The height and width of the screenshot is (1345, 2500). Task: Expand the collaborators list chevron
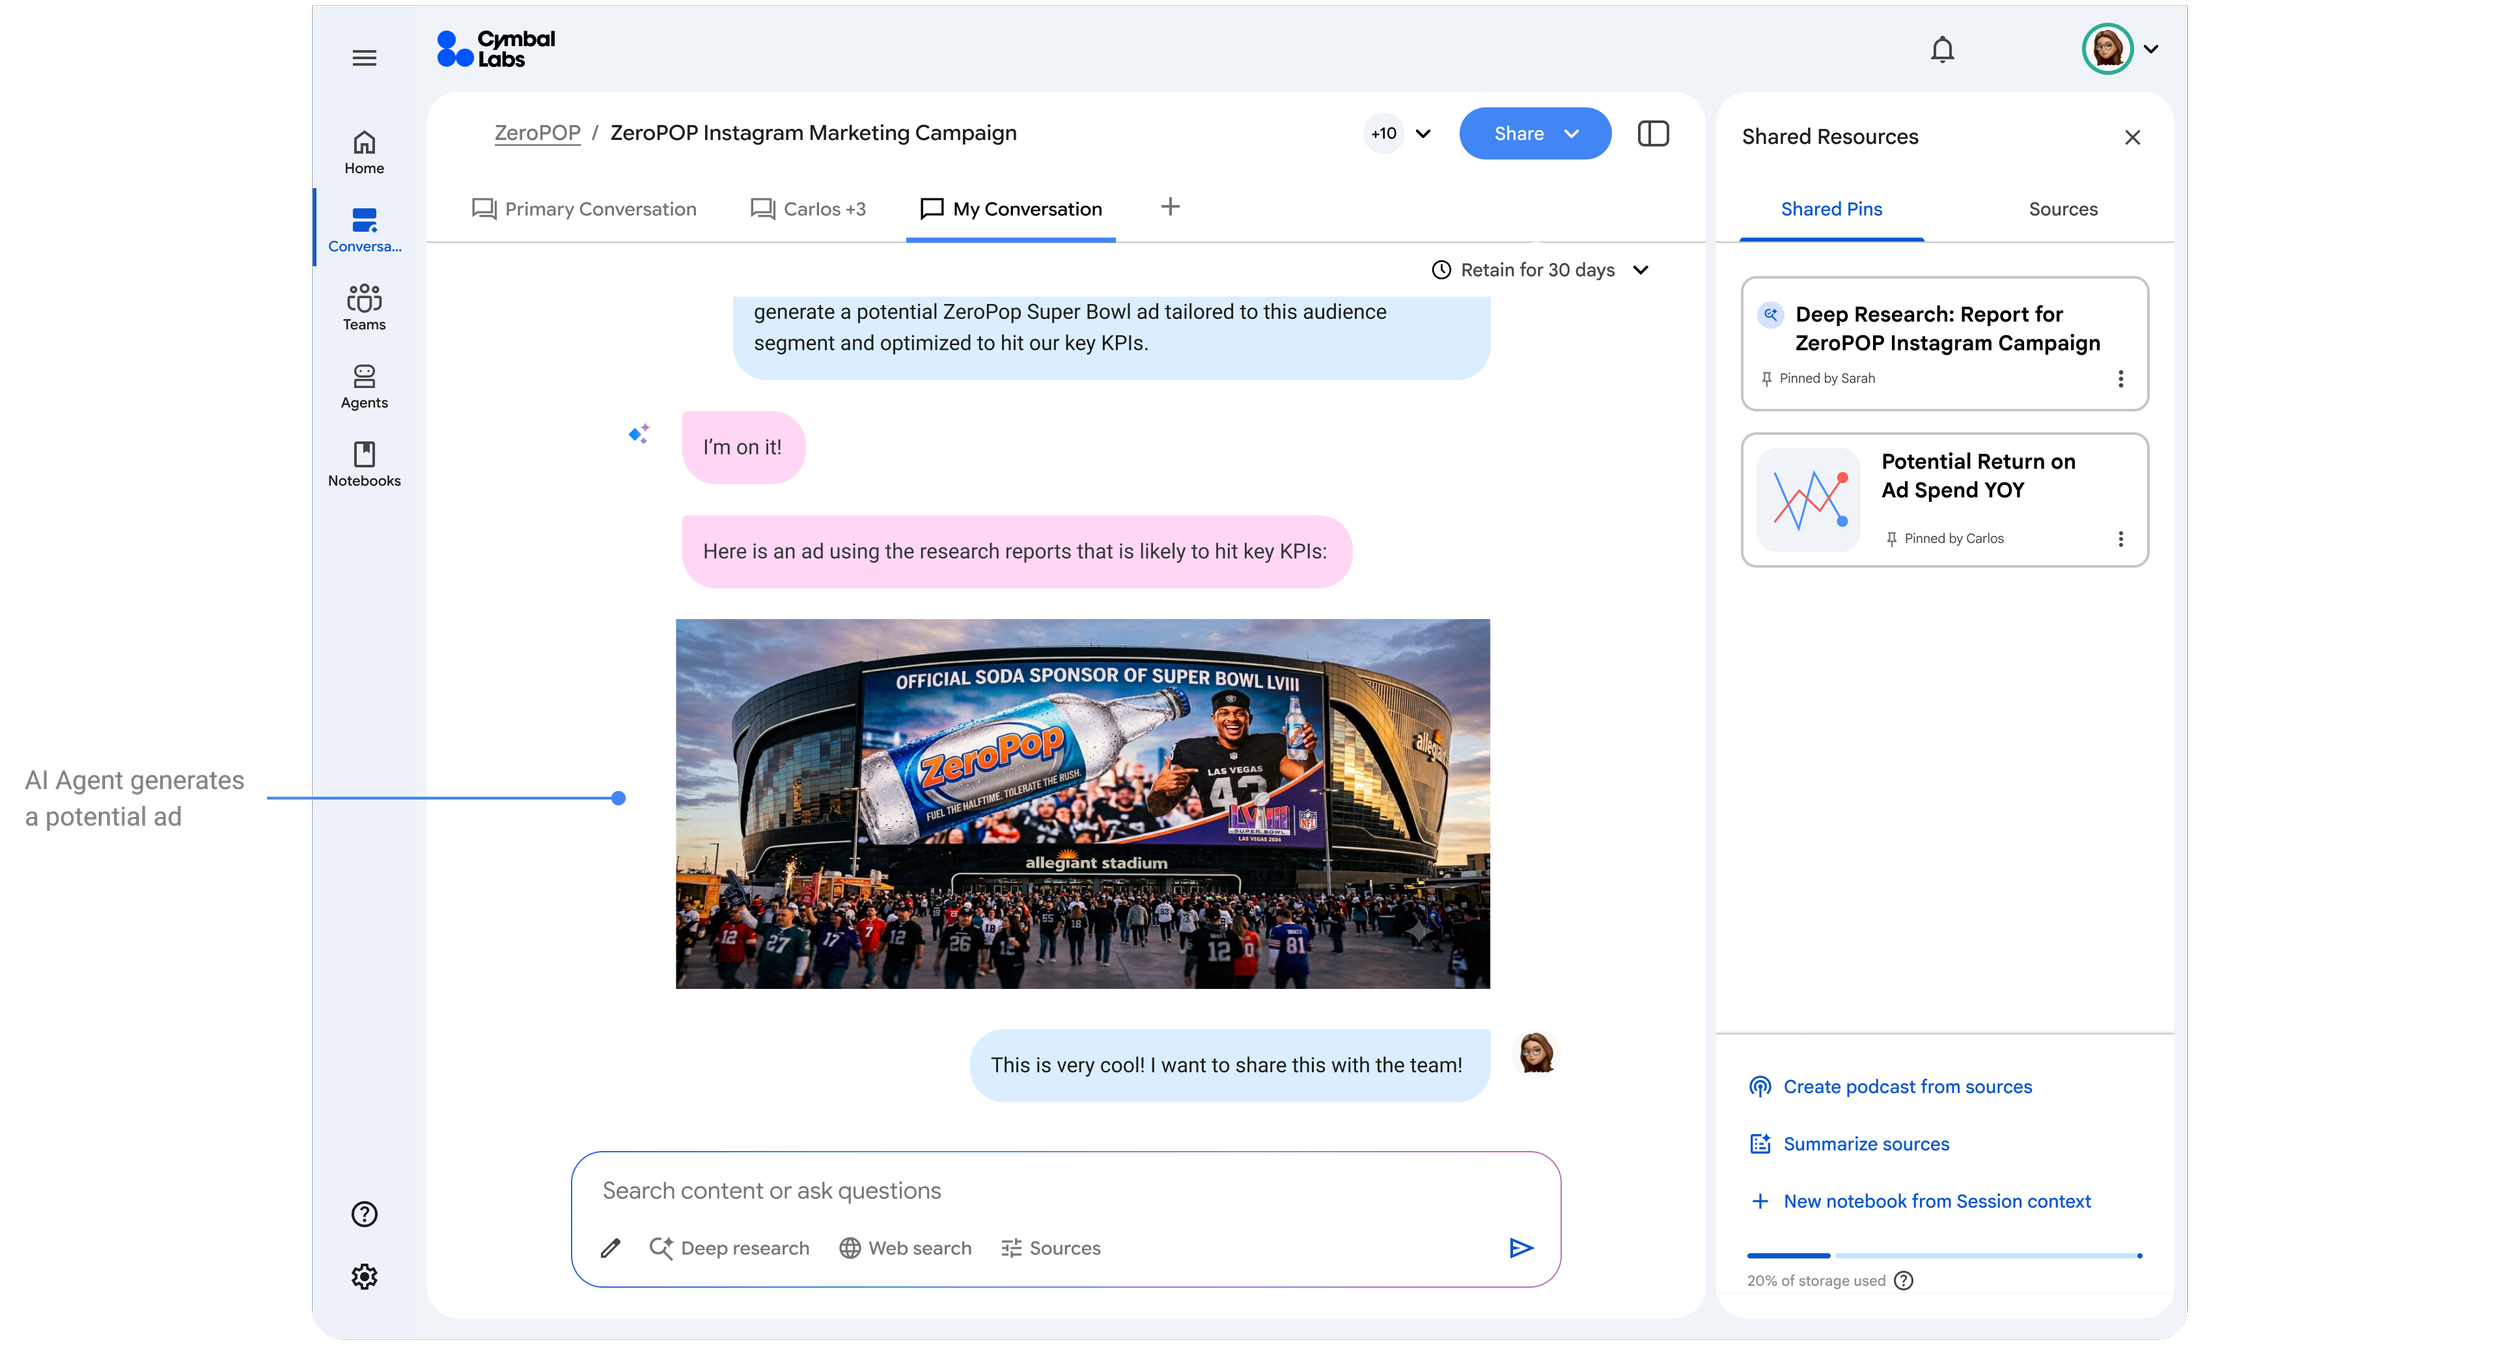[1423, 134]
